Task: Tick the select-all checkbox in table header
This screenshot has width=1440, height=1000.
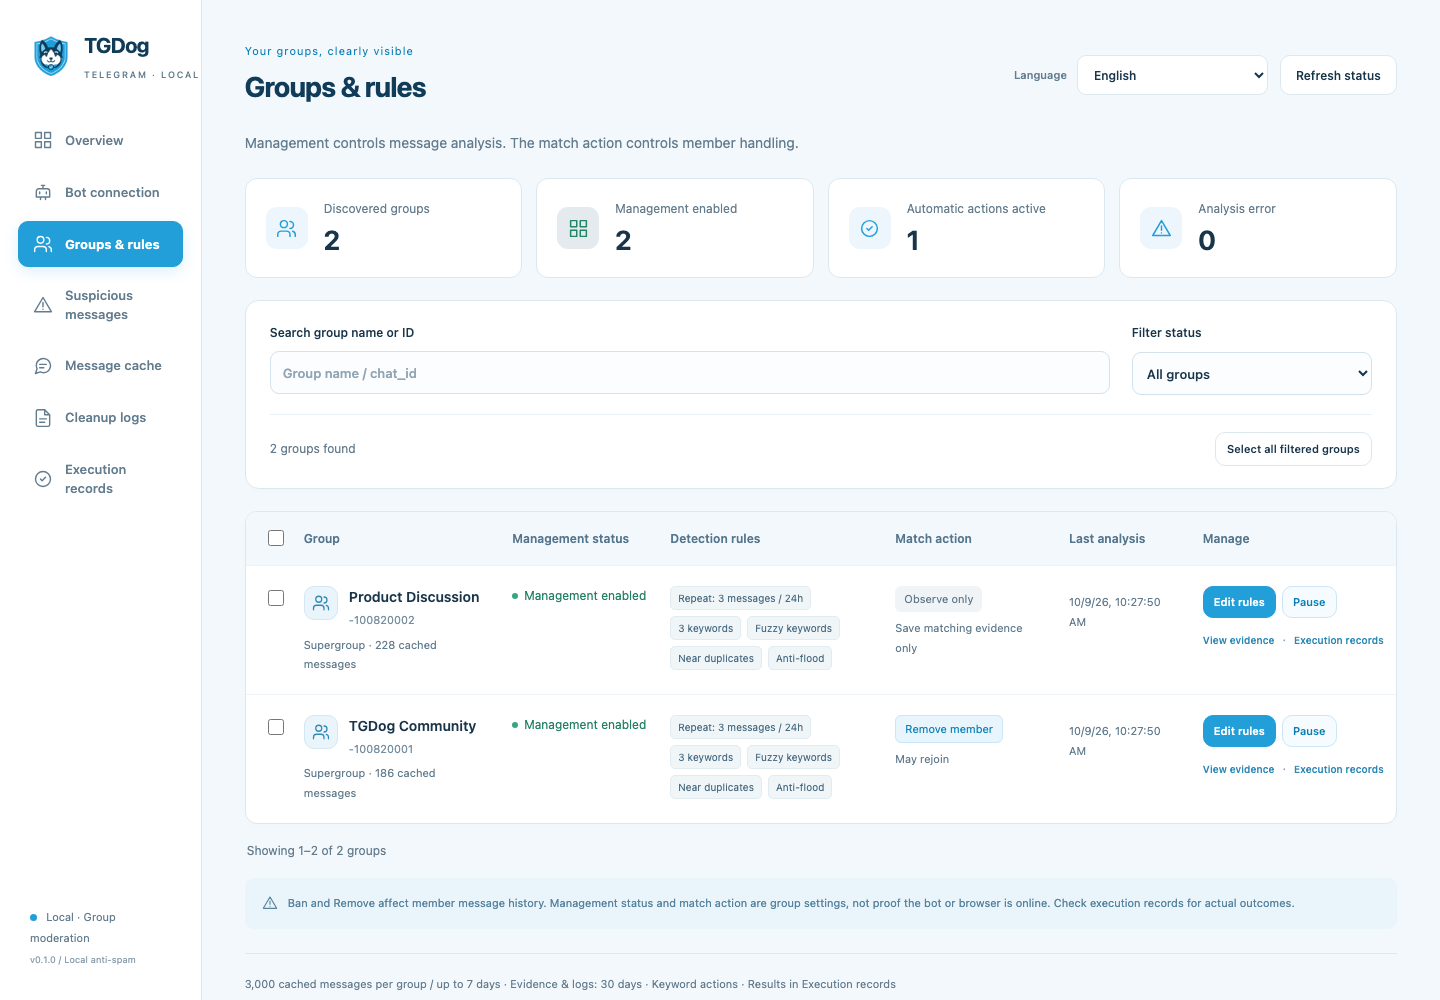Action: point(276,538)
